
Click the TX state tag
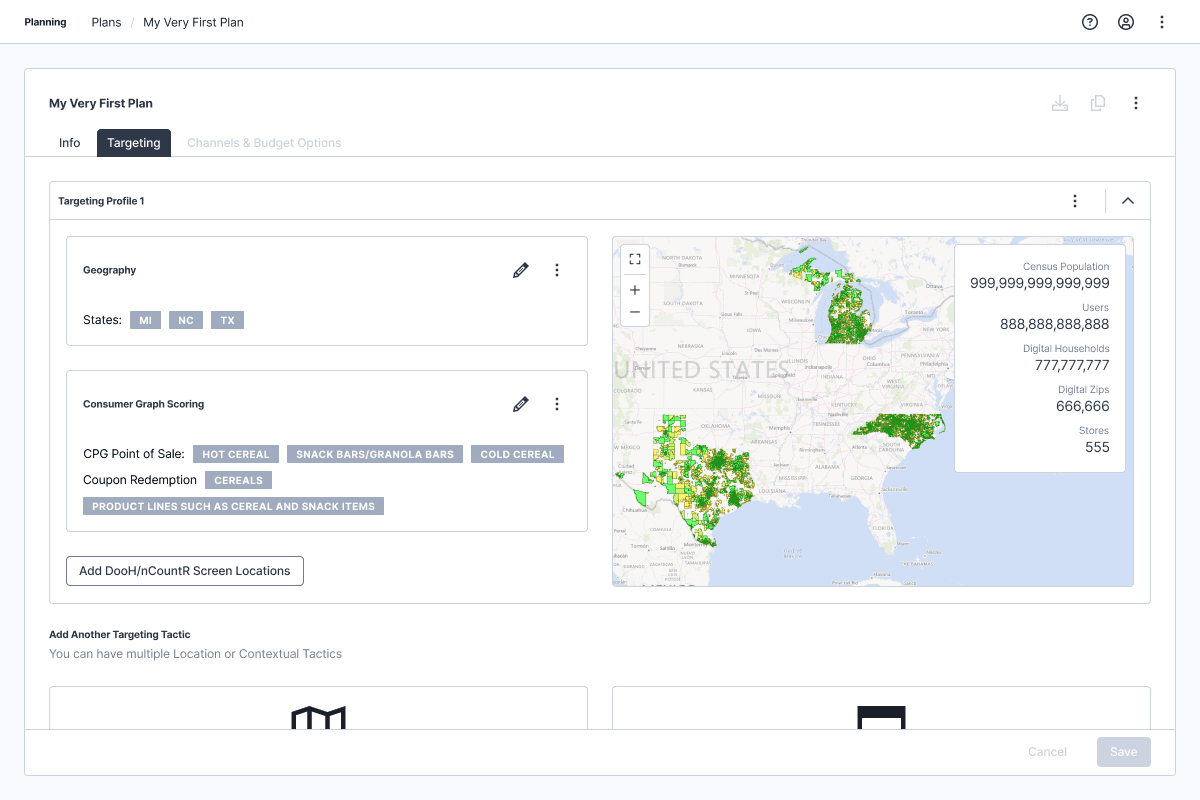pyautogui.click(x=228, y=320)
